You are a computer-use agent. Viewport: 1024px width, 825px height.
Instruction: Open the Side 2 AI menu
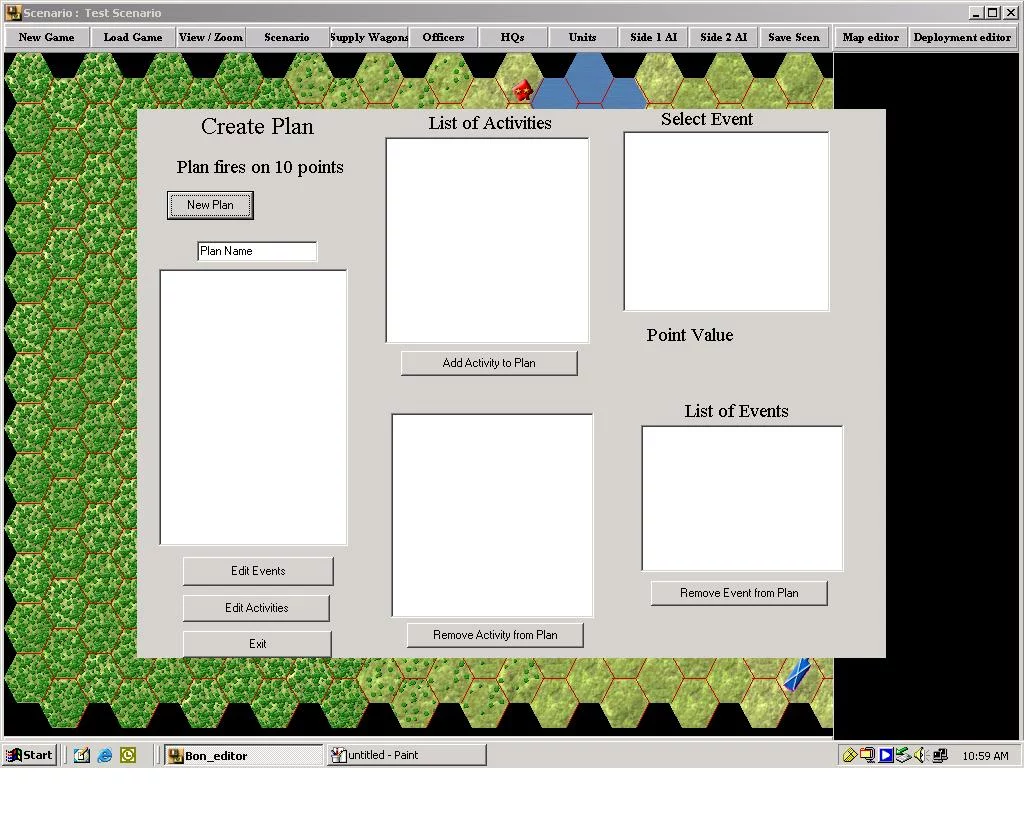click(724, 37)
